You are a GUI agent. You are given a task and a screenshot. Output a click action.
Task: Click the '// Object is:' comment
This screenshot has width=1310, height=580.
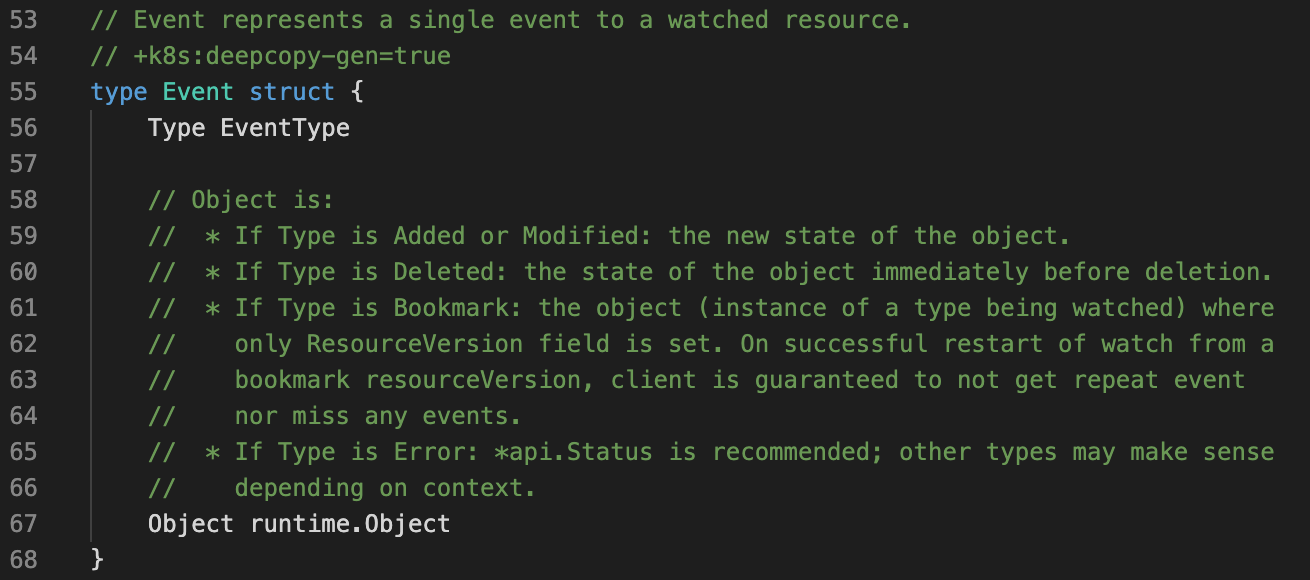click(241, 200)
